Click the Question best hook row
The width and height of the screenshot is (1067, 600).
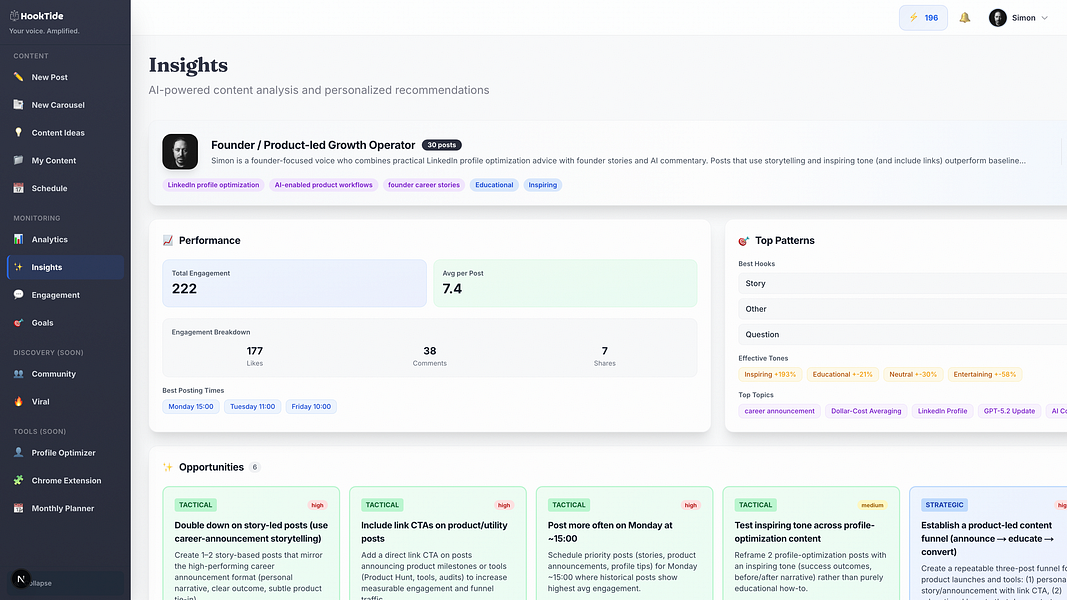pos(902,335)
